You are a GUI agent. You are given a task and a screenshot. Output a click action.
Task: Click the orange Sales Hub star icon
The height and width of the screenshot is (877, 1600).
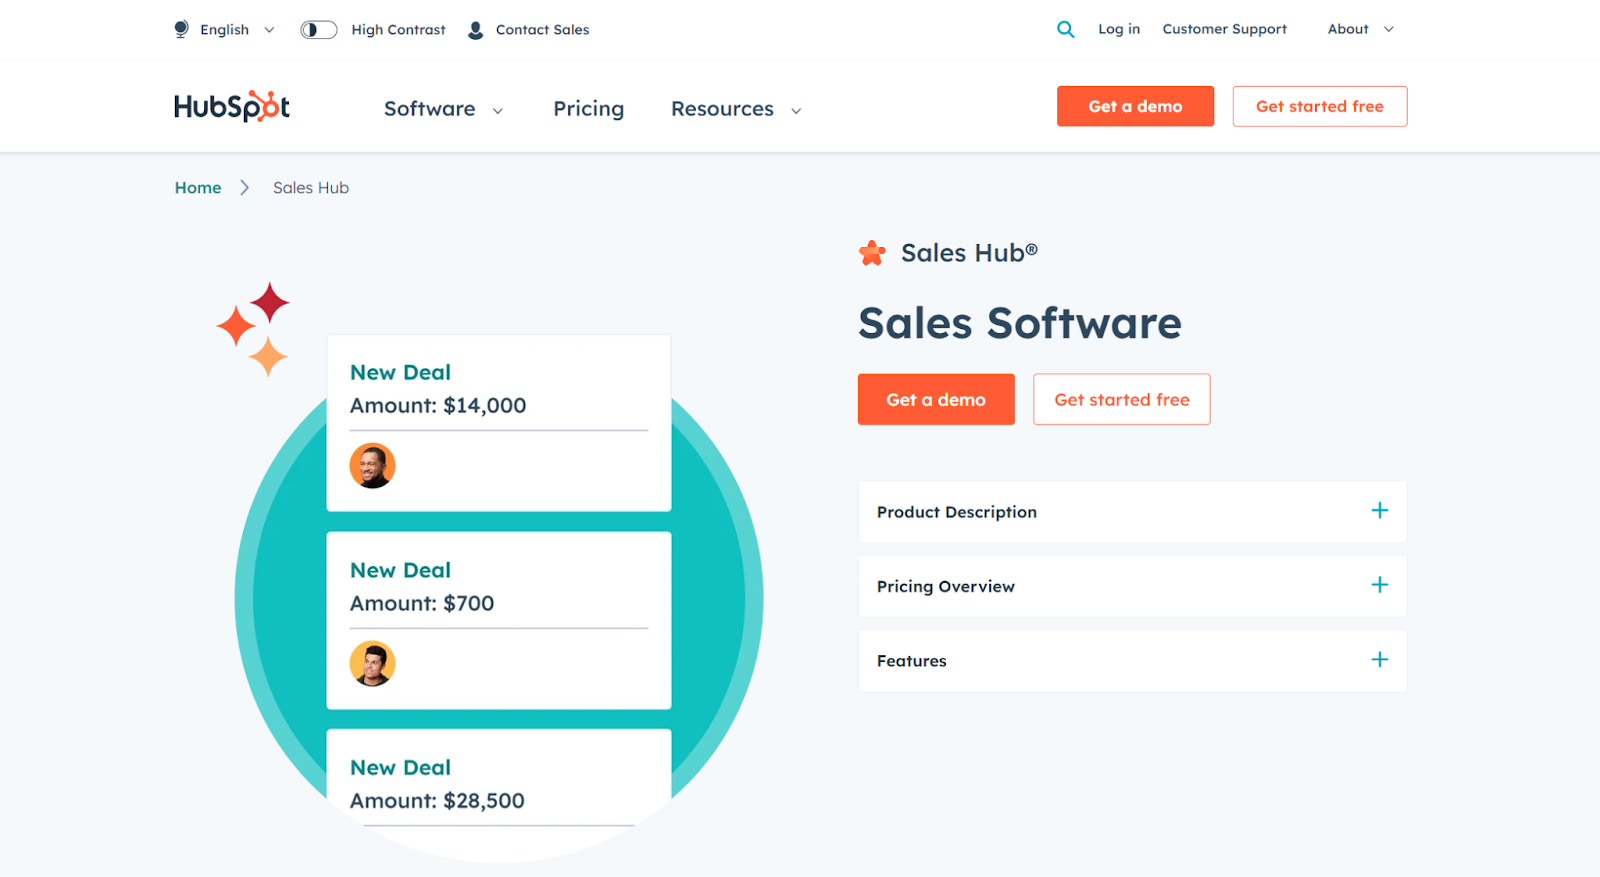pyautogui.click(x=872, y=253)
